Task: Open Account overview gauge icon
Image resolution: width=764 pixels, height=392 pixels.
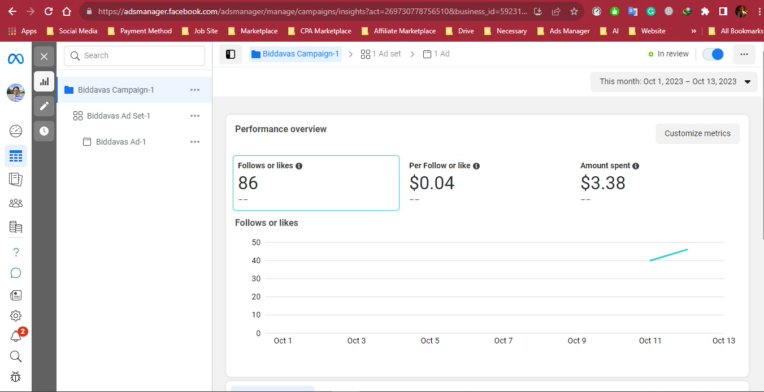Action: coord(16,131)
